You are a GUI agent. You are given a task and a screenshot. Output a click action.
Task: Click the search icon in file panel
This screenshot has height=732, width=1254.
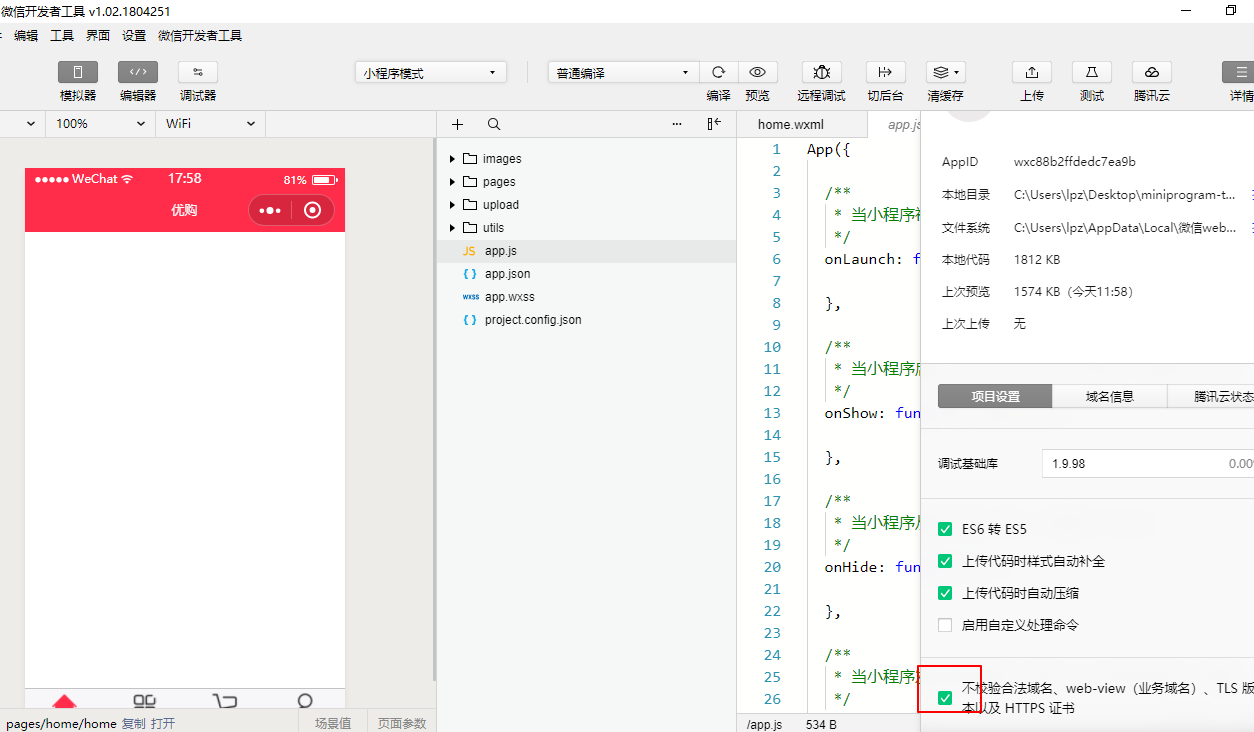[x=494, y=124]
